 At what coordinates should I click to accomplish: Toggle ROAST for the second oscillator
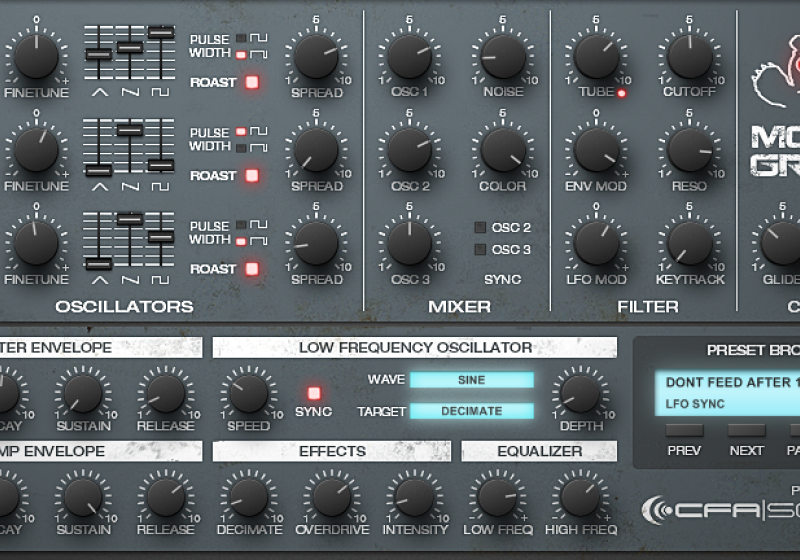pyautogui.click(x=252, y=175)
